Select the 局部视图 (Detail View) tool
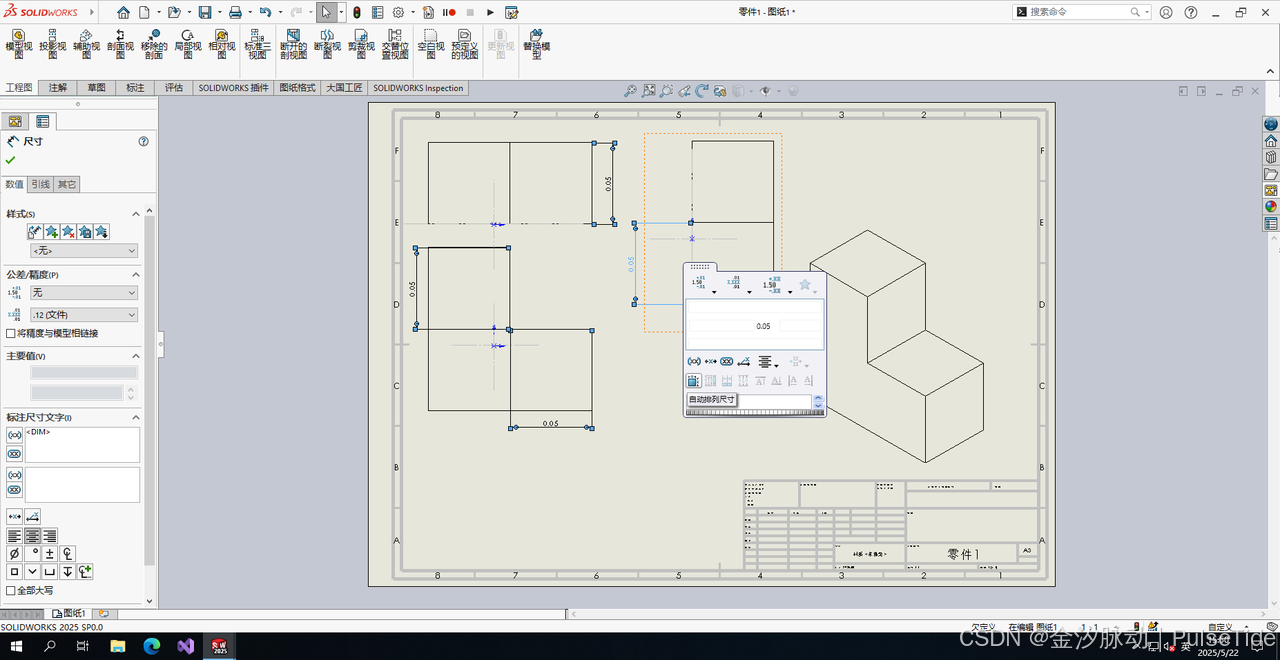Viewport: 1280px width, 660px height. pos(187,44)
